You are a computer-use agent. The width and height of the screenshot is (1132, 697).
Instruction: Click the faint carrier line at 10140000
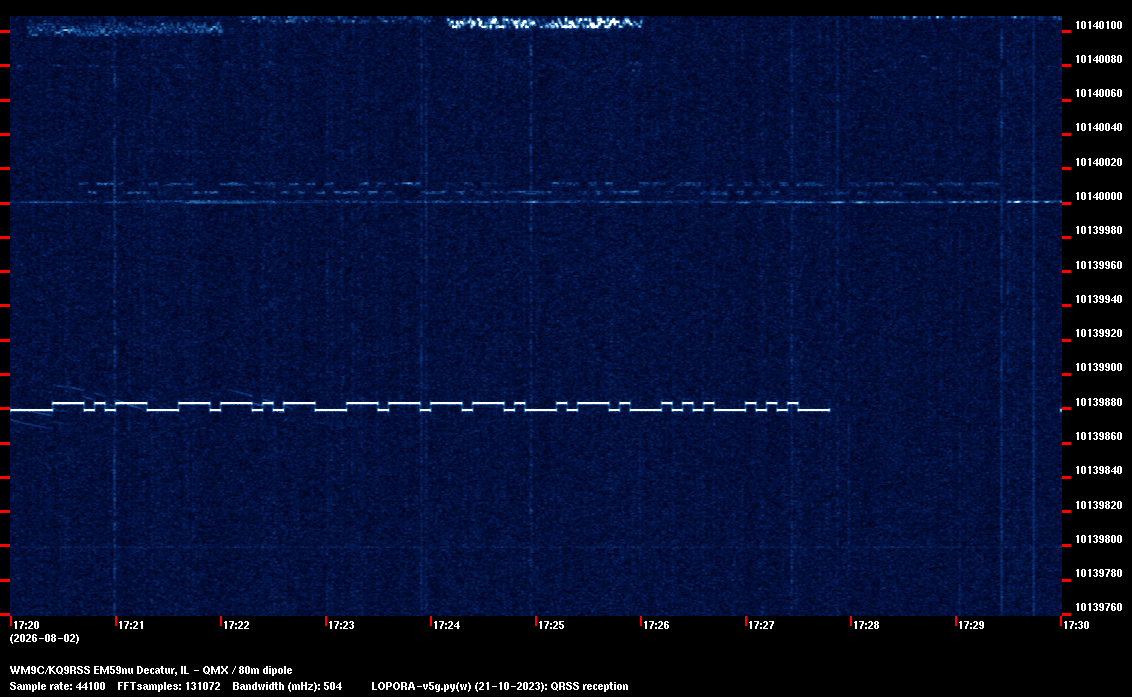(x=536, y=202)
